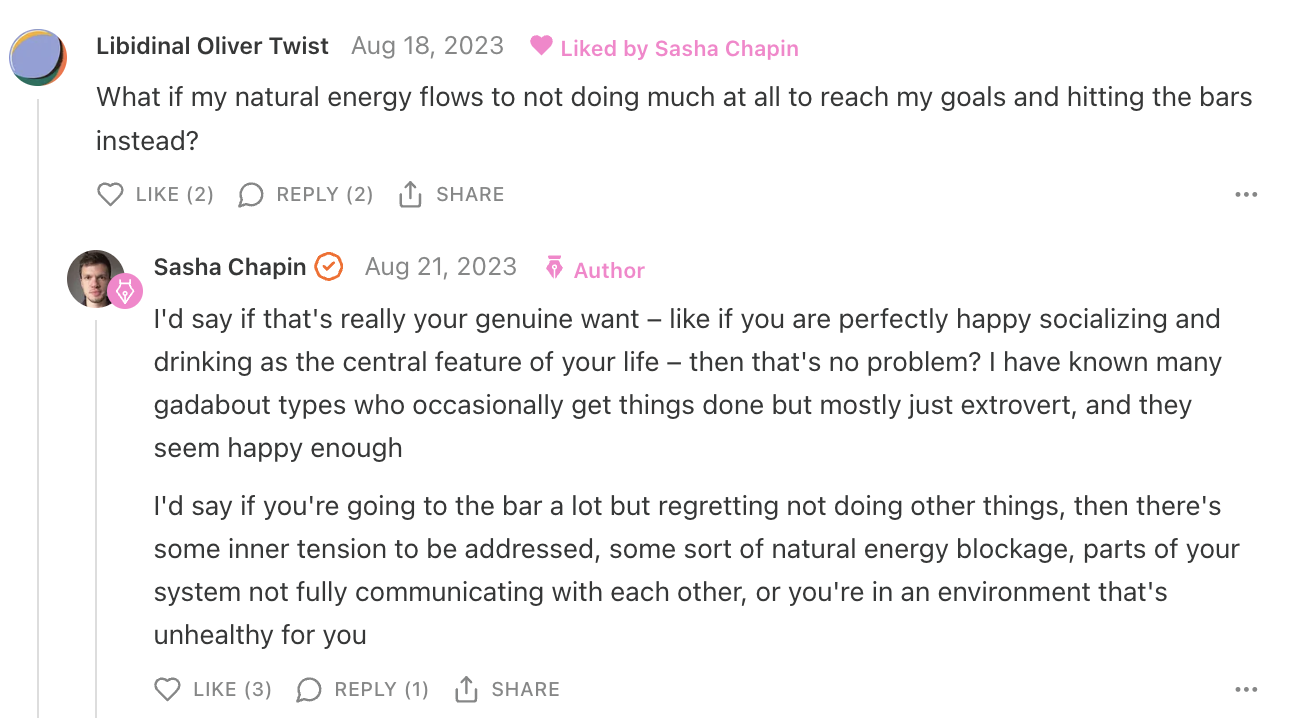The image size is (1290, 718).
Task: Click the pink Author pen icon
Action: 554,268
